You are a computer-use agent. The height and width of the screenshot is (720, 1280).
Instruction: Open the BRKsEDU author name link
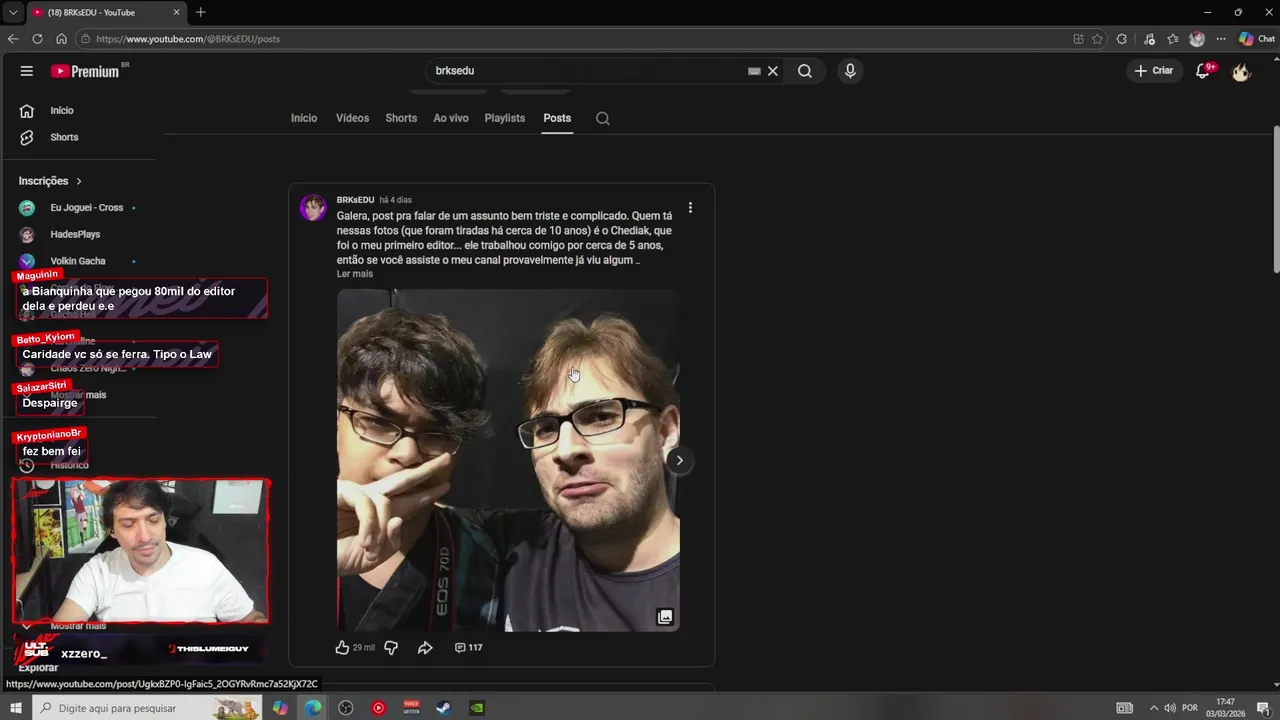[355, 200]
